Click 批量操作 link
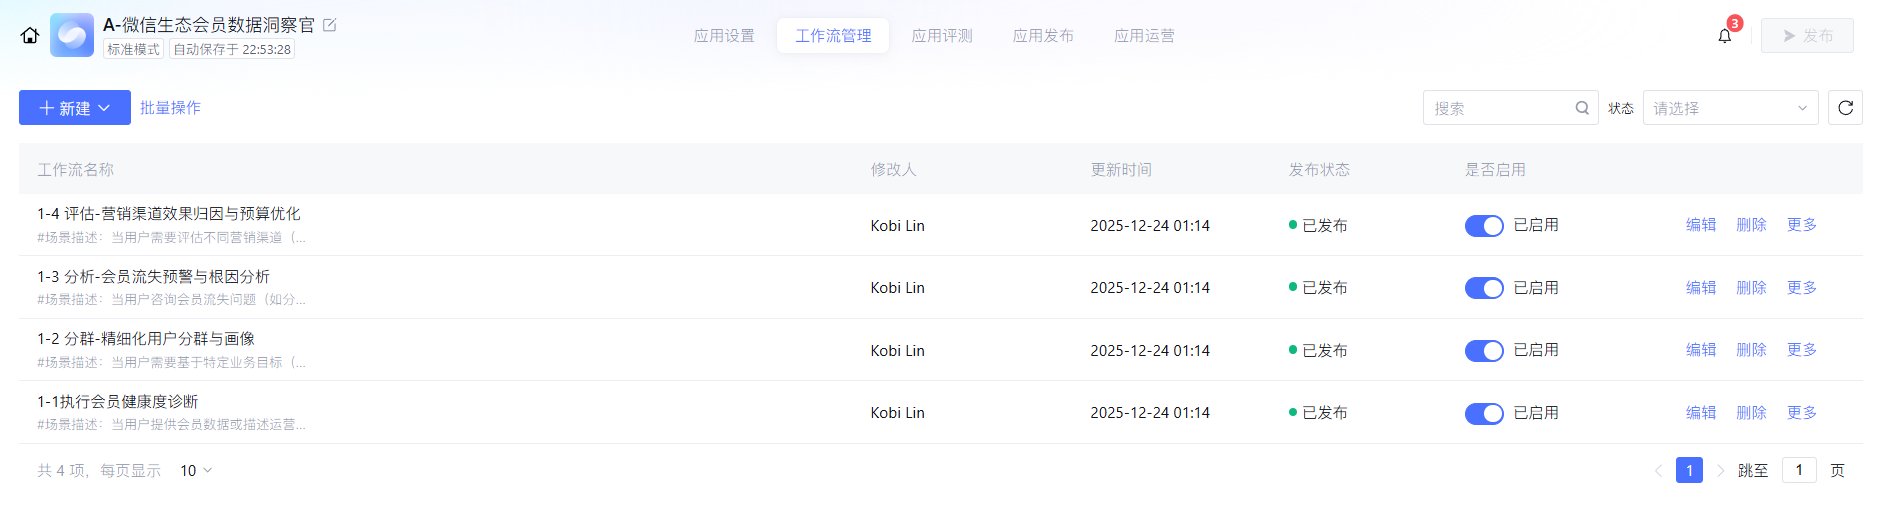Screen dimensions: 1881x510 (x=170, y=108)
